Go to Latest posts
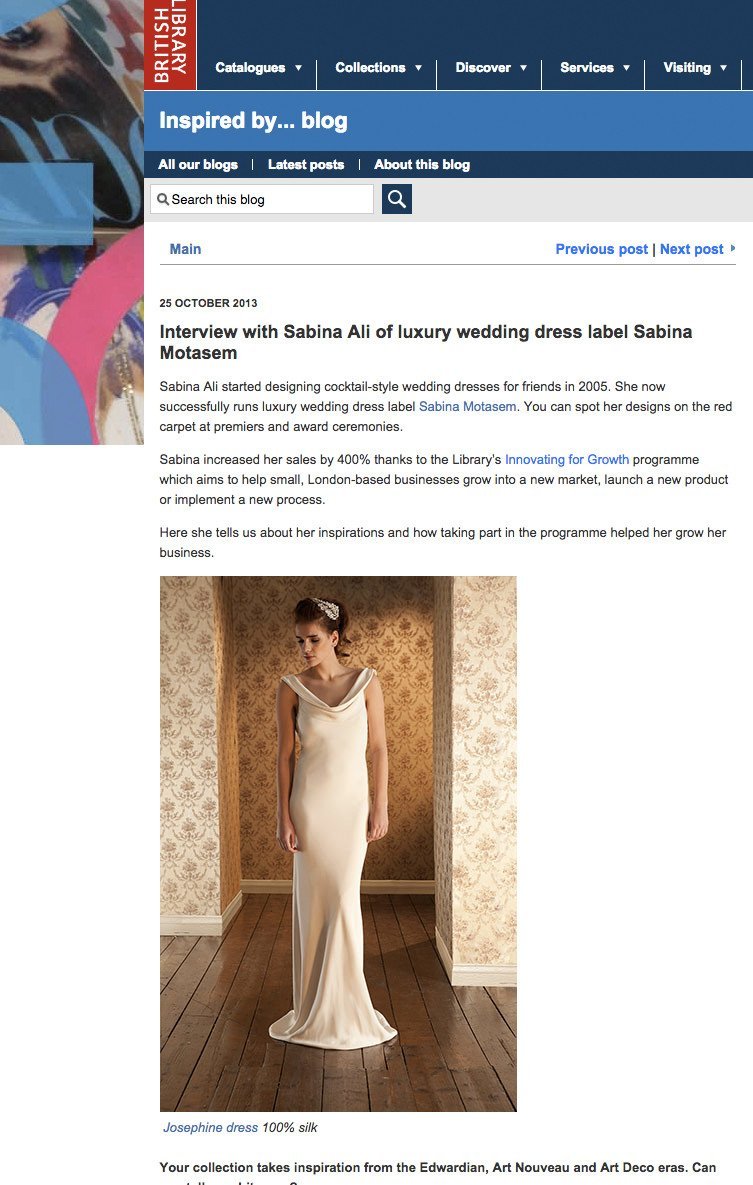This screenshot has width=753, height=1185. 306,165
